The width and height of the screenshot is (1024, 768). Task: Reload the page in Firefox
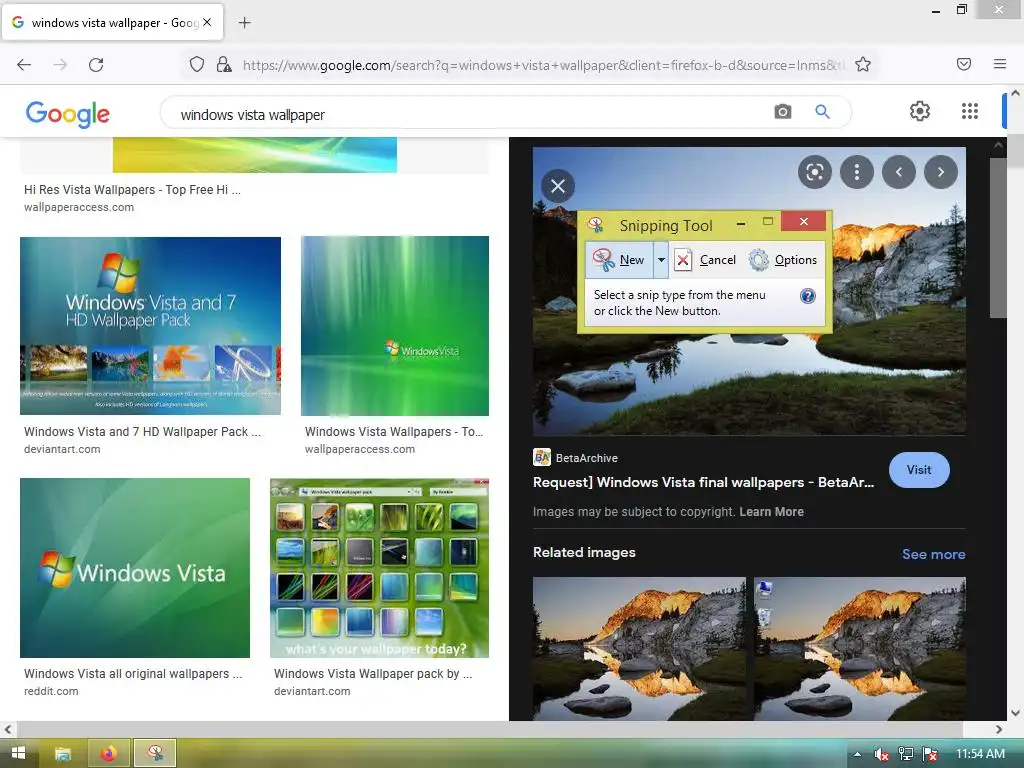(96, 65)
